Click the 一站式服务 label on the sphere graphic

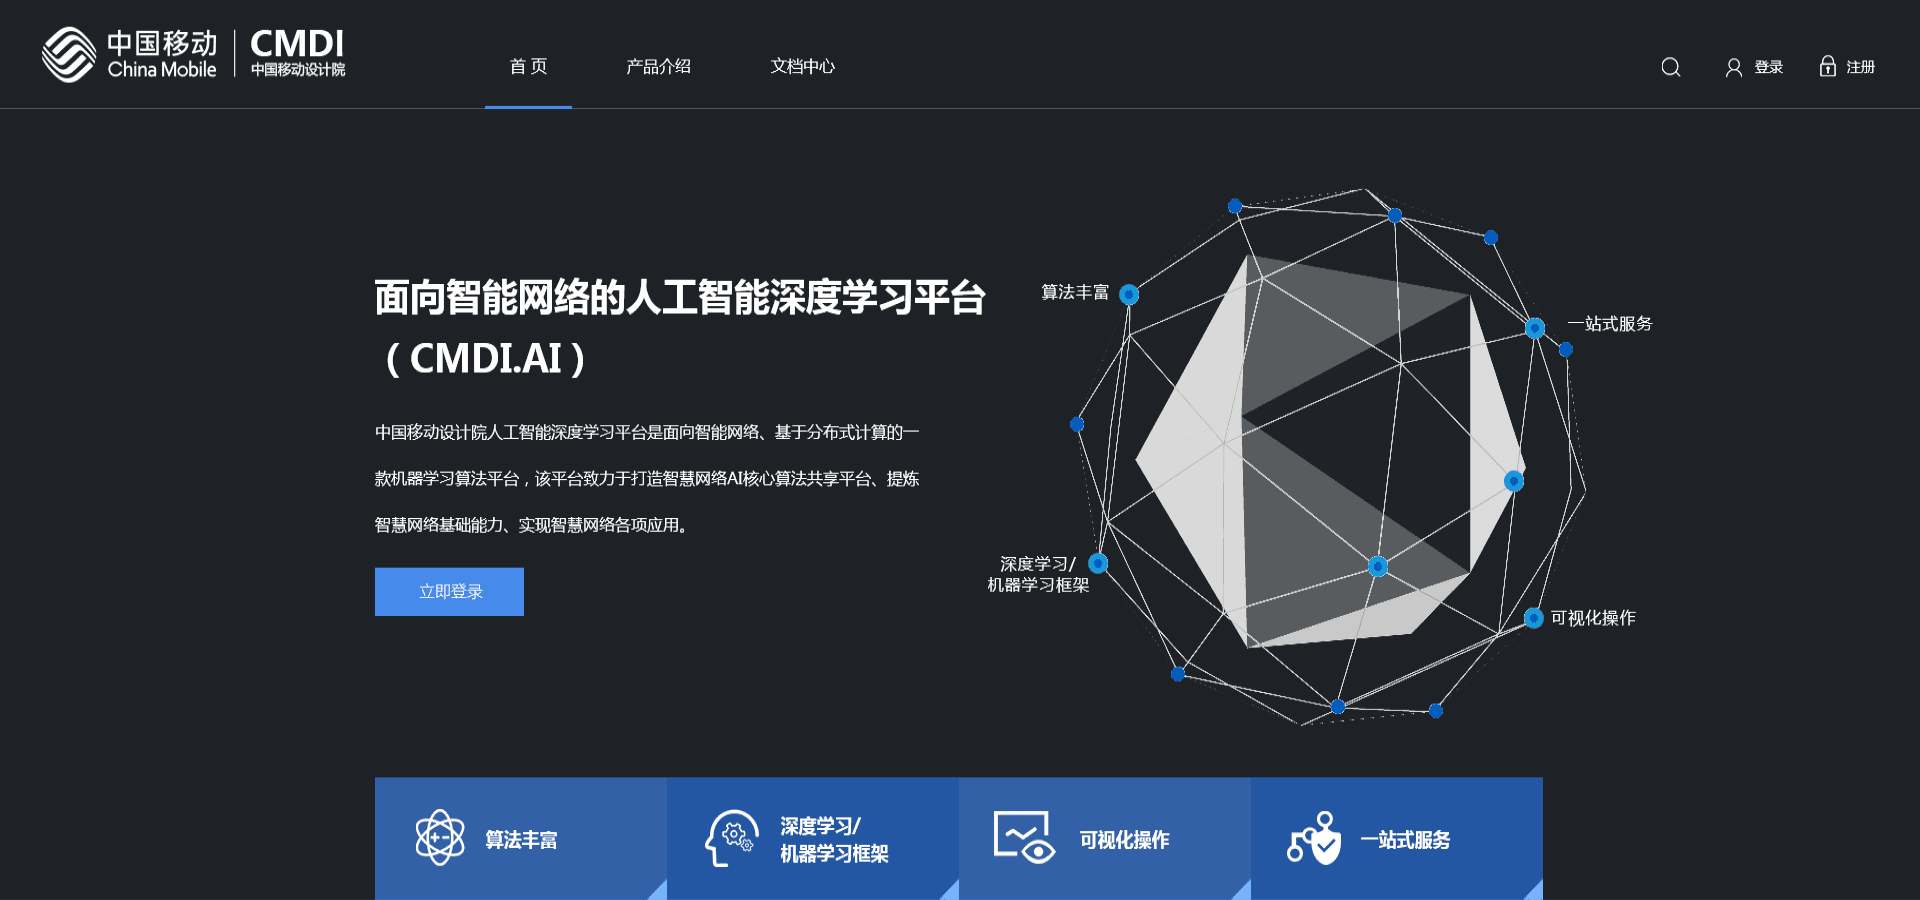(1610, 324)
